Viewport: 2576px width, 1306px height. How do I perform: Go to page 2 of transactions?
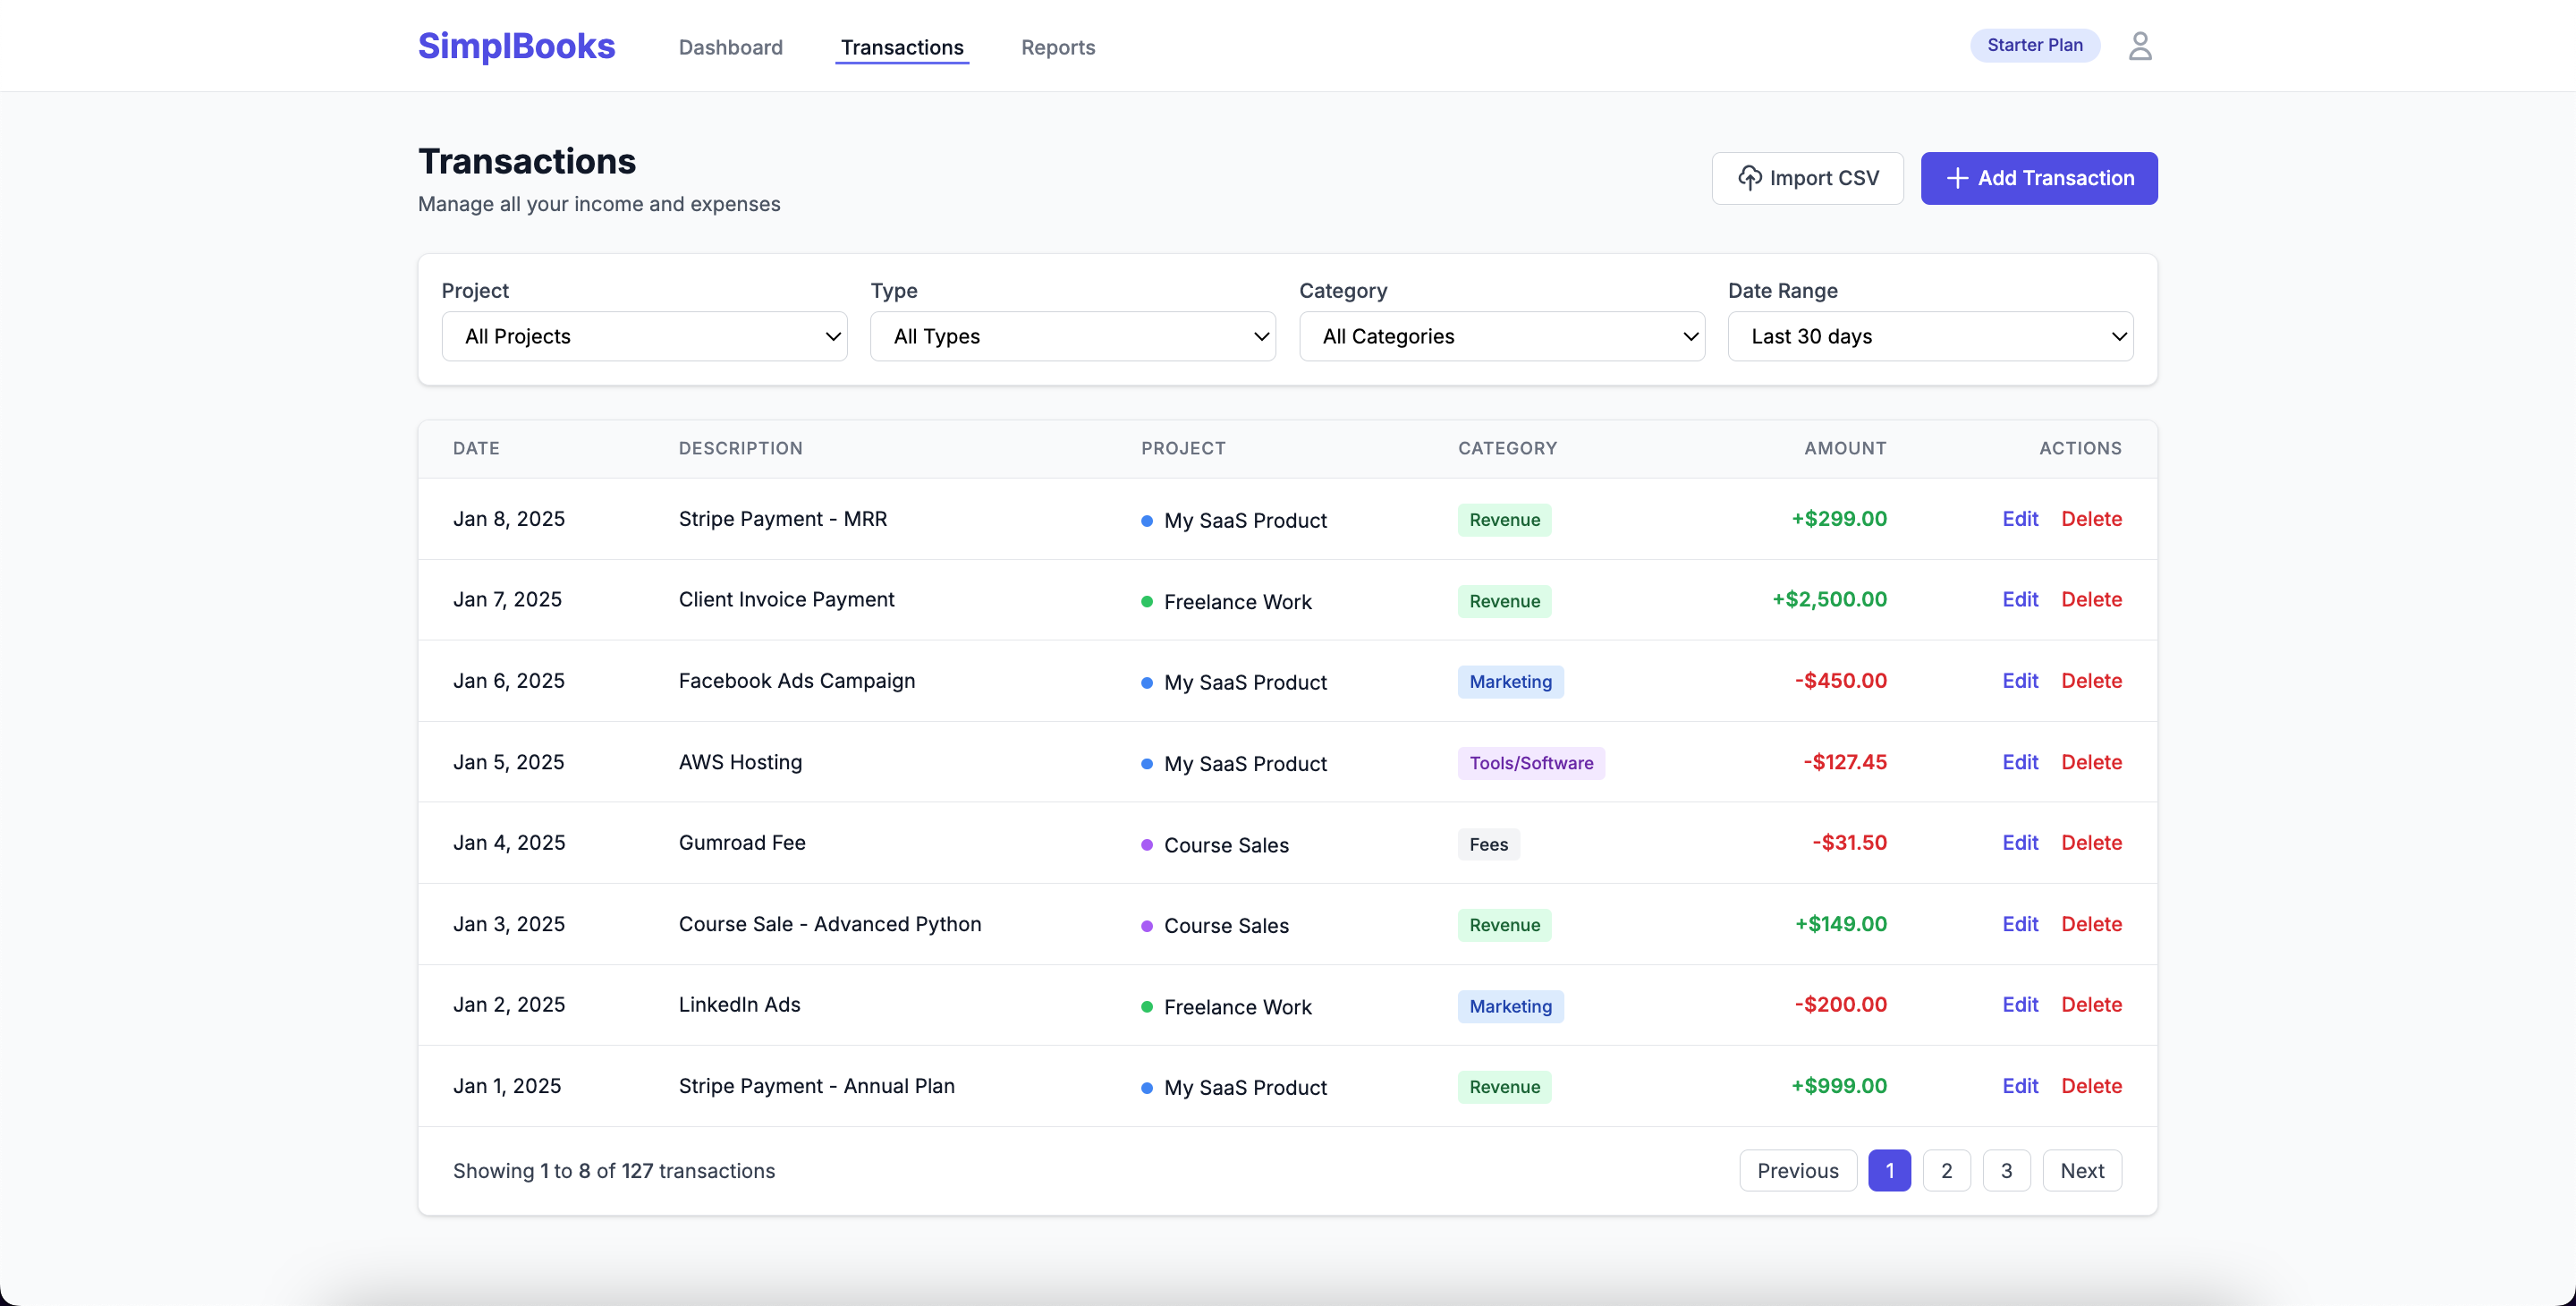[x=1946, y=1170]
